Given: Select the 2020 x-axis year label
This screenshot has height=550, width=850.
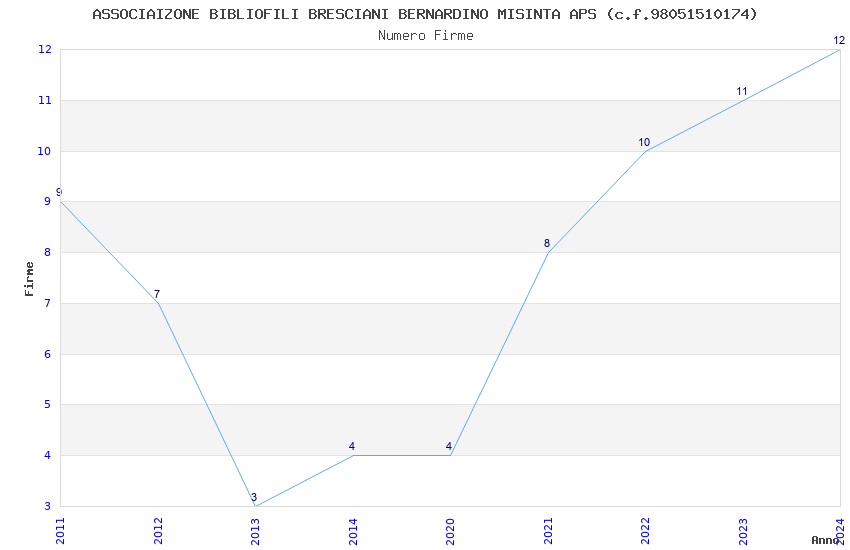Looking at the screenshot, I should pyautogui.click(x=450, y=531).
